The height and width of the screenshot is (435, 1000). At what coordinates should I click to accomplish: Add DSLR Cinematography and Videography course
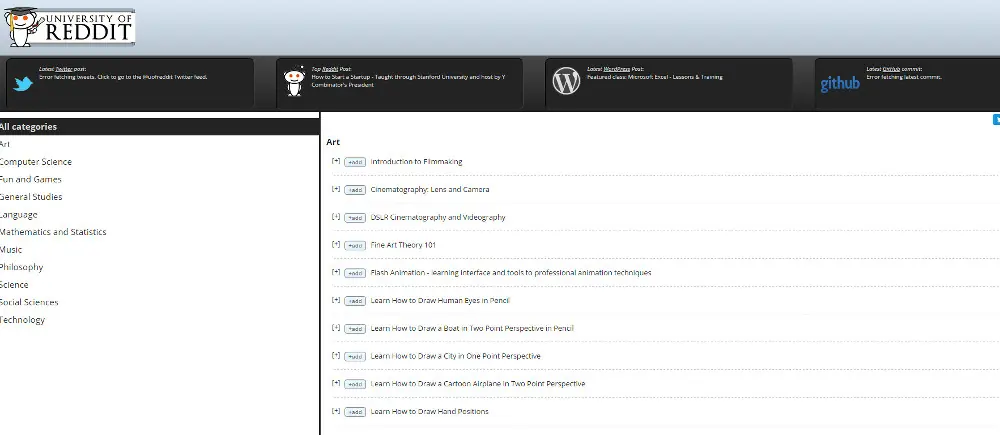pos(355,218)
